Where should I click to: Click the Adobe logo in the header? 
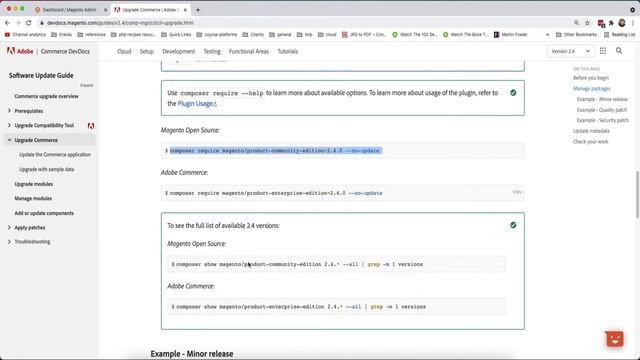(x=20, y=51)
